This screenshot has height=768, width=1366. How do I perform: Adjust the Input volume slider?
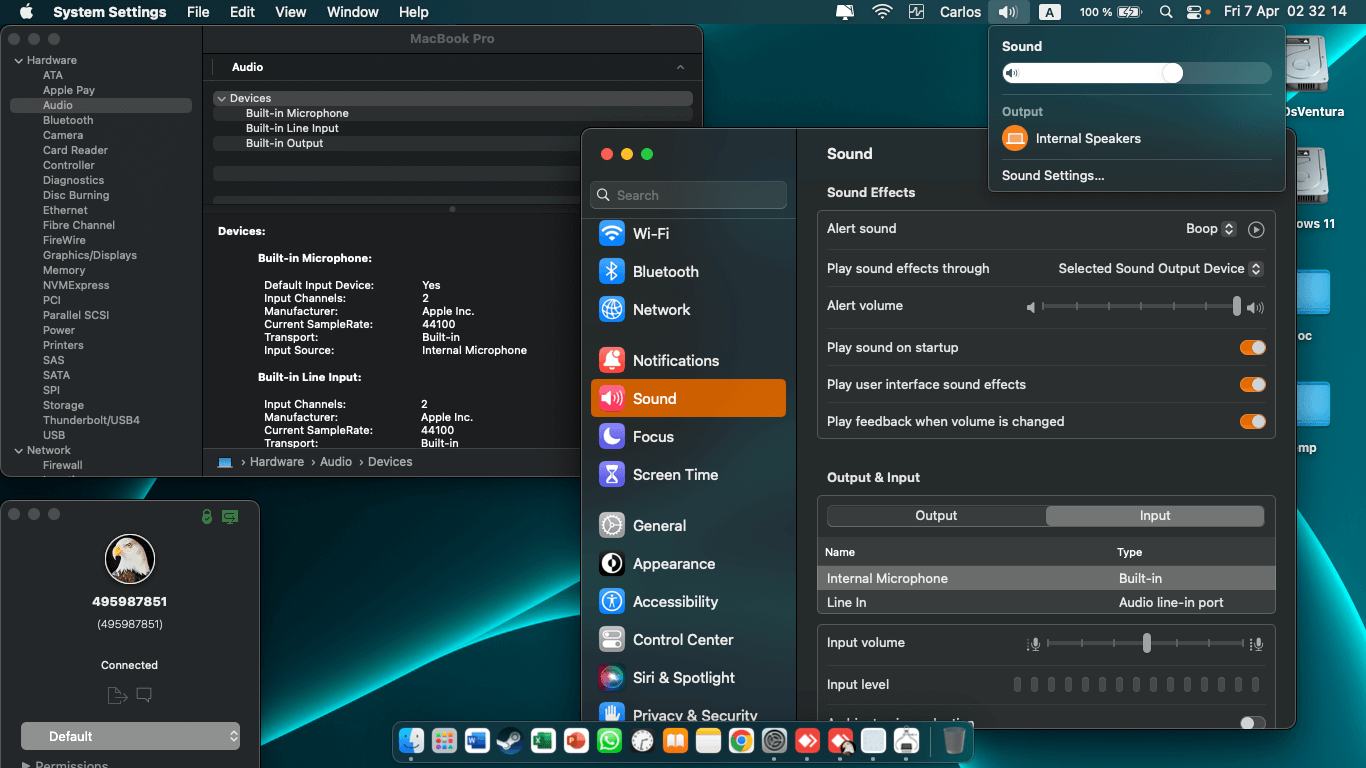(x=1147, y=644)
